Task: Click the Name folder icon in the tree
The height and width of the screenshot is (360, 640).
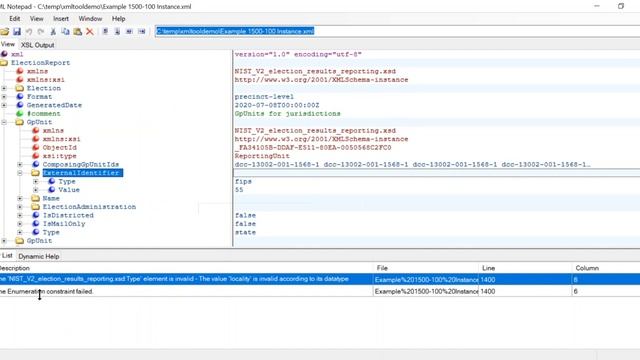Action: click(x=36, y=198)
